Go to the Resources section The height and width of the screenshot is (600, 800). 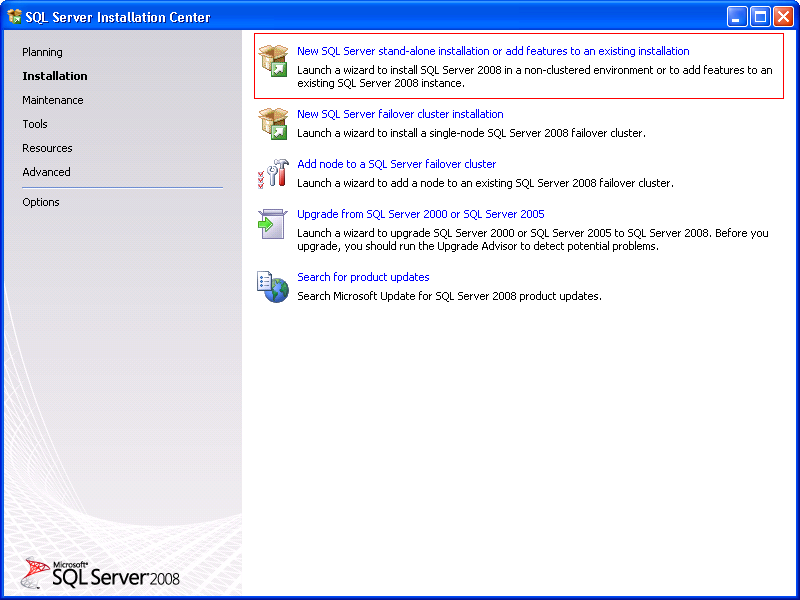tap(47, 148)
